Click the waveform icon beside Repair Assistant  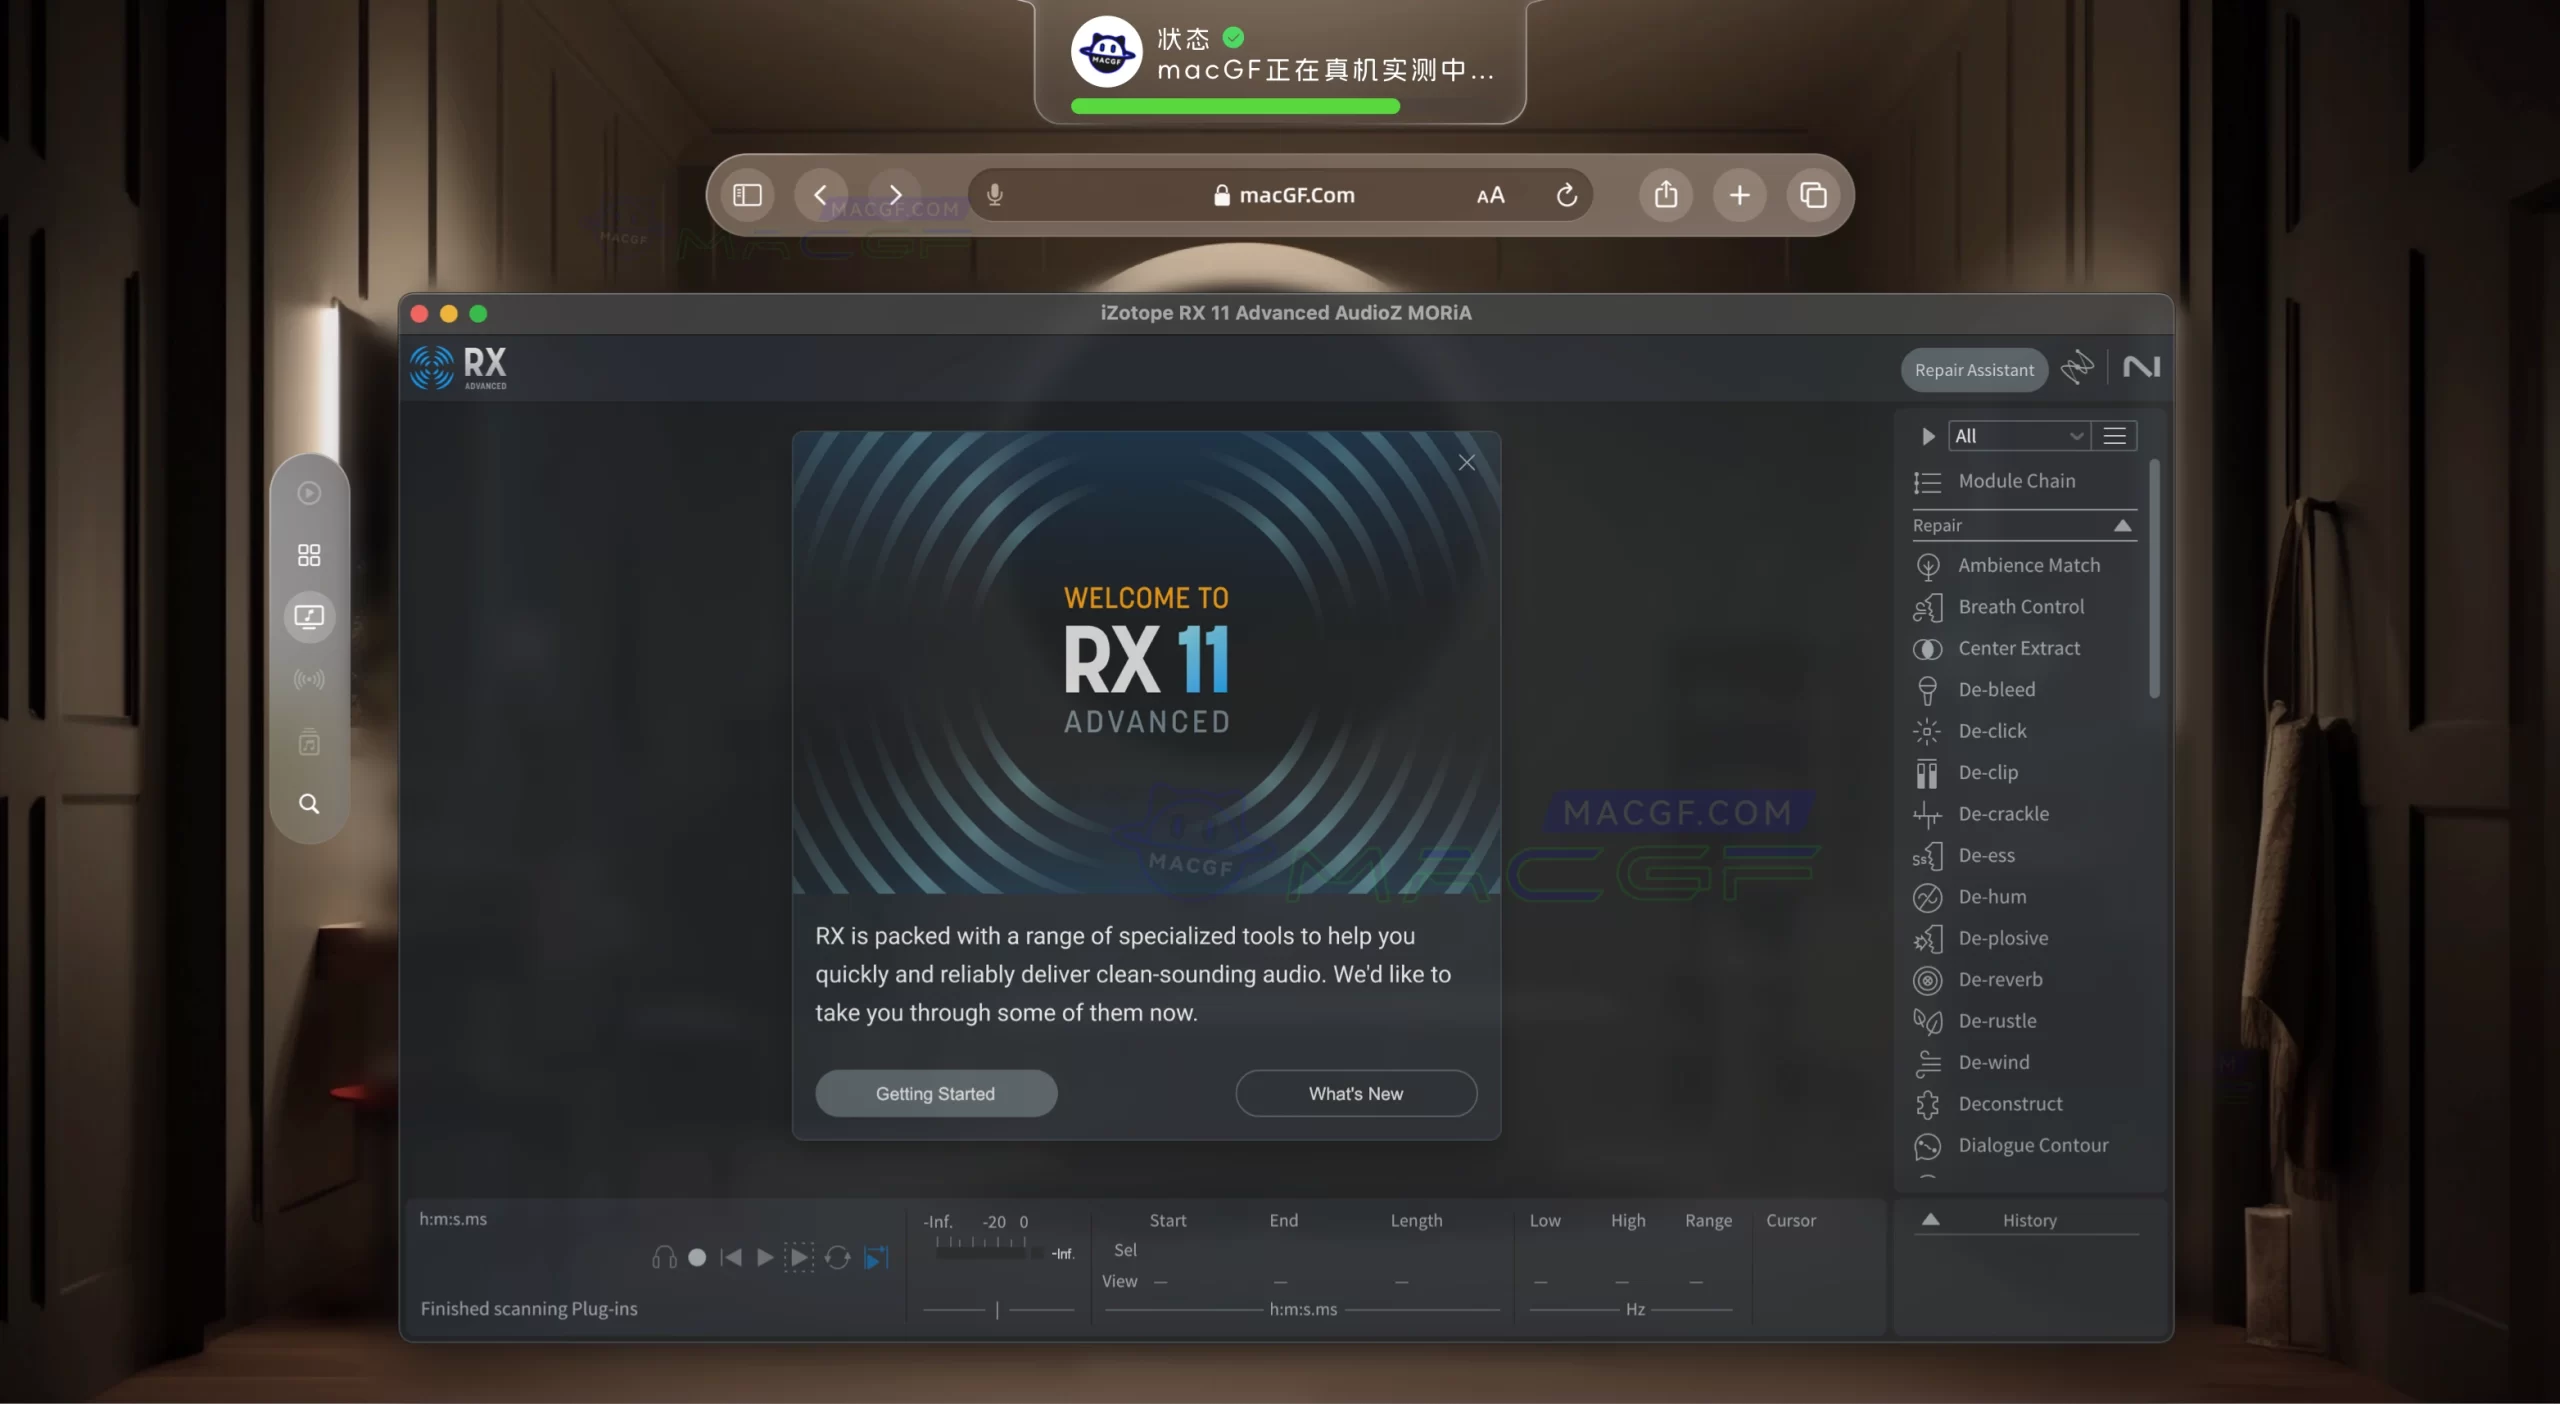[x=2078, y=368]
